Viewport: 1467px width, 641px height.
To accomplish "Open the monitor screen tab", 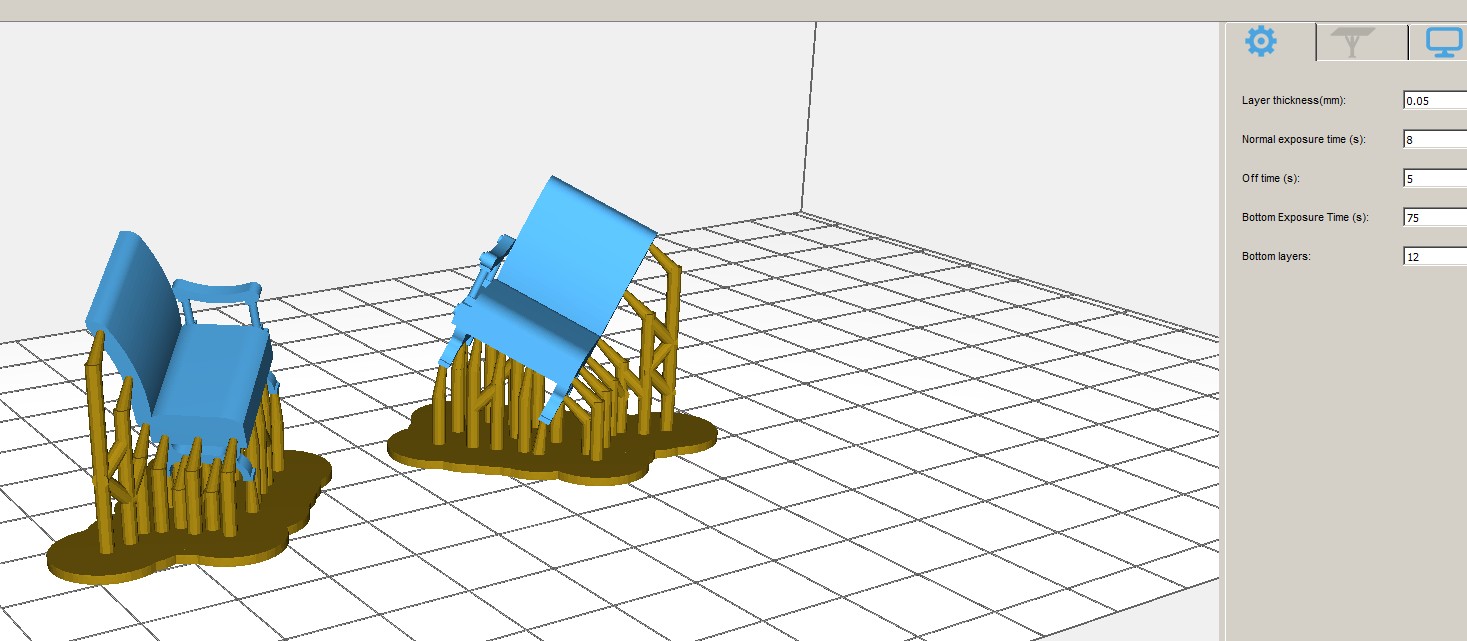I will click(1442, 42).
